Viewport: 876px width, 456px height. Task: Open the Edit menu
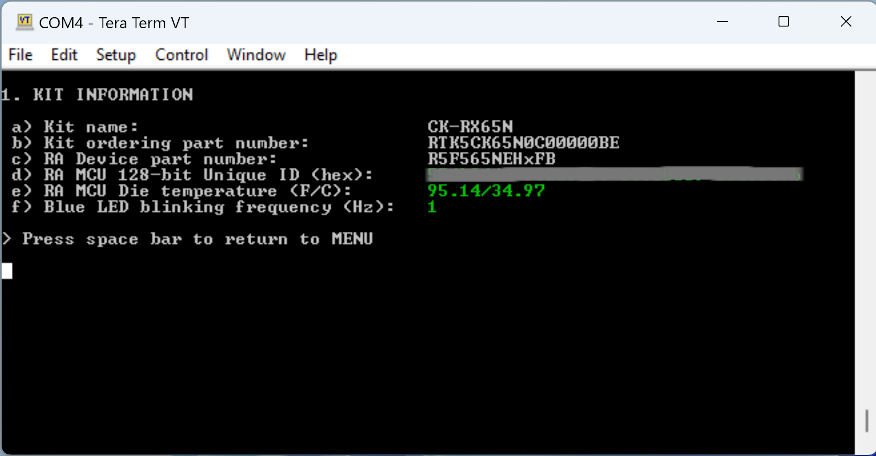pos(64,55)
